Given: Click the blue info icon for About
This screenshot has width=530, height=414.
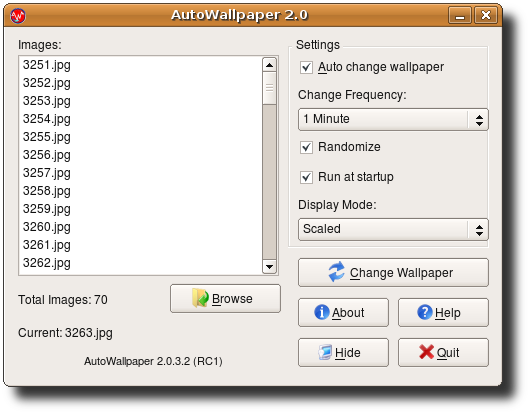Looking at the screenshot, I should [x=321, y=312].
